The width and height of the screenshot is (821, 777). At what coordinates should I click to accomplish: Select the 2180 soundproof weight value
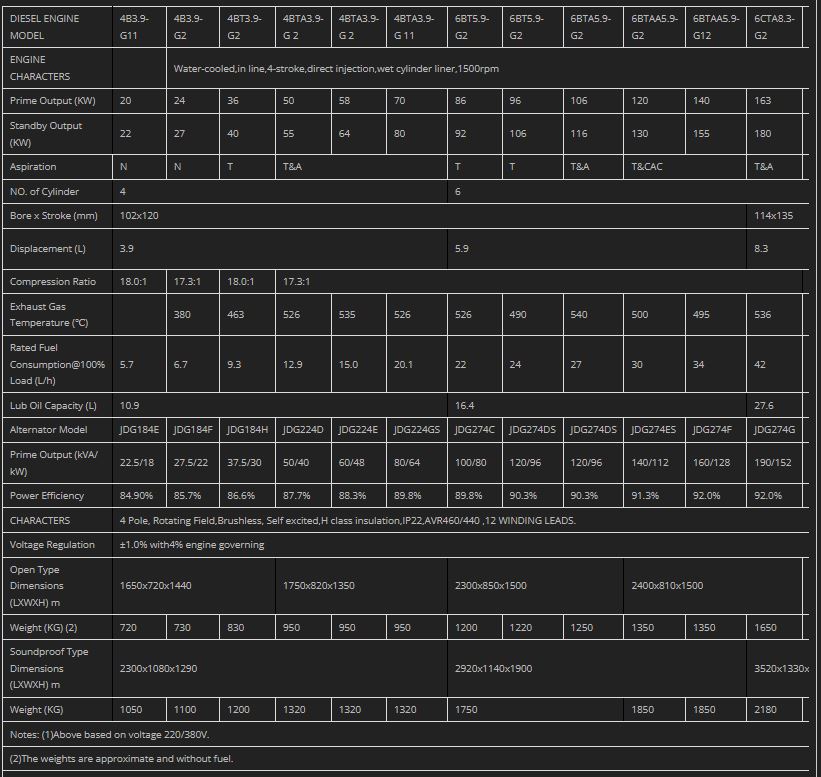click(767, 710)
